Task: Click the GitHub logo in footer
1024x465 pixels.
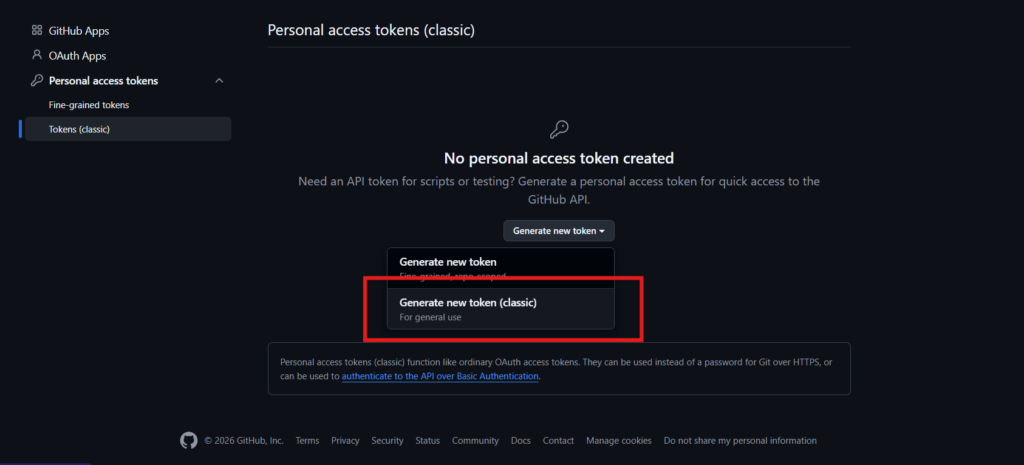Action: pyautogui.click(x=188, y=440)
